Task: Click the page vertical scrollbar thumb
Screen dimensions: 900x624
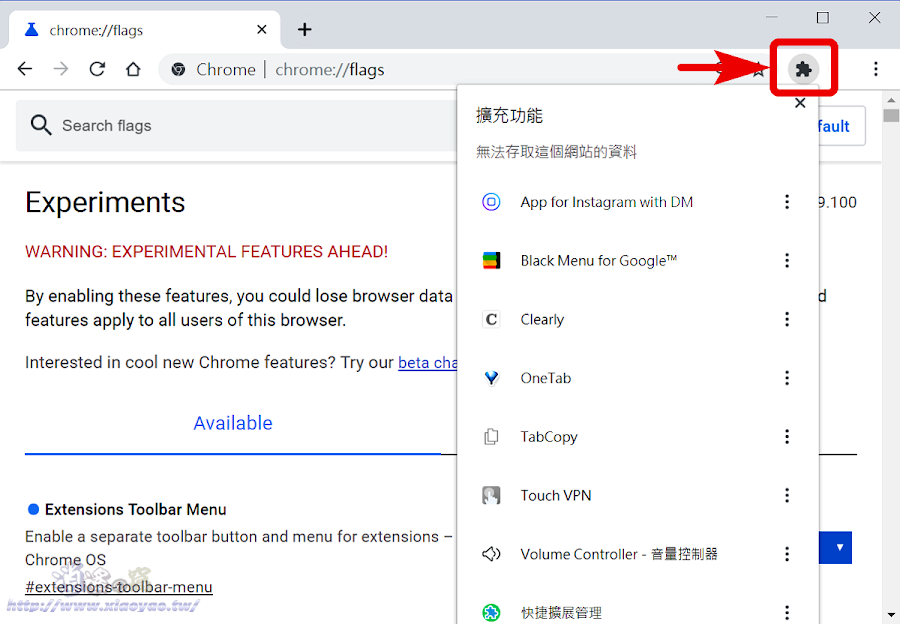Action: 891,115
